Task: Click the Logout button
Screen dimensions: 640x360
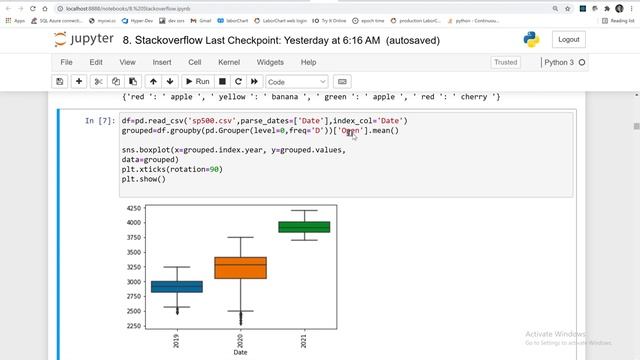Action: click(569, 40)
